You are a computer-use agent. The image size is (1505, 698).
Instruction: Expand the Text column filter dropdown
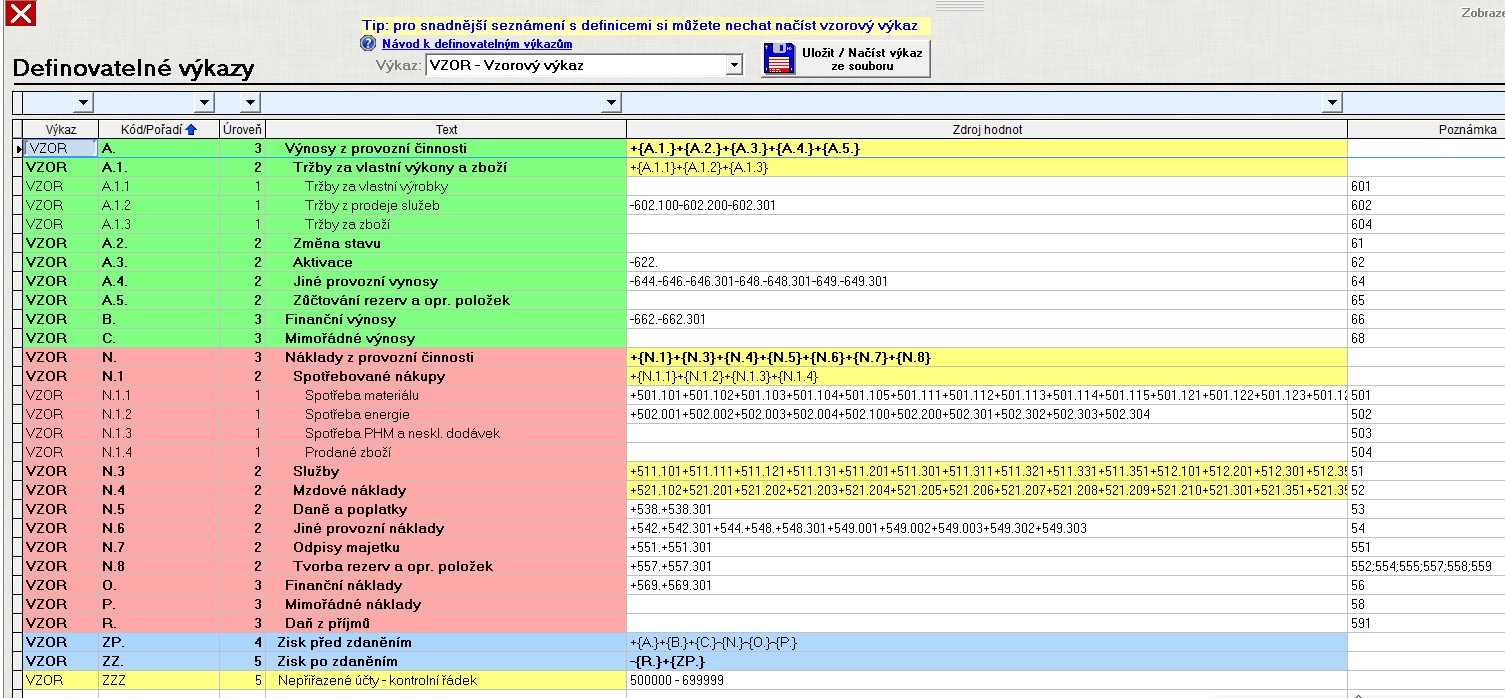point(611,102)
